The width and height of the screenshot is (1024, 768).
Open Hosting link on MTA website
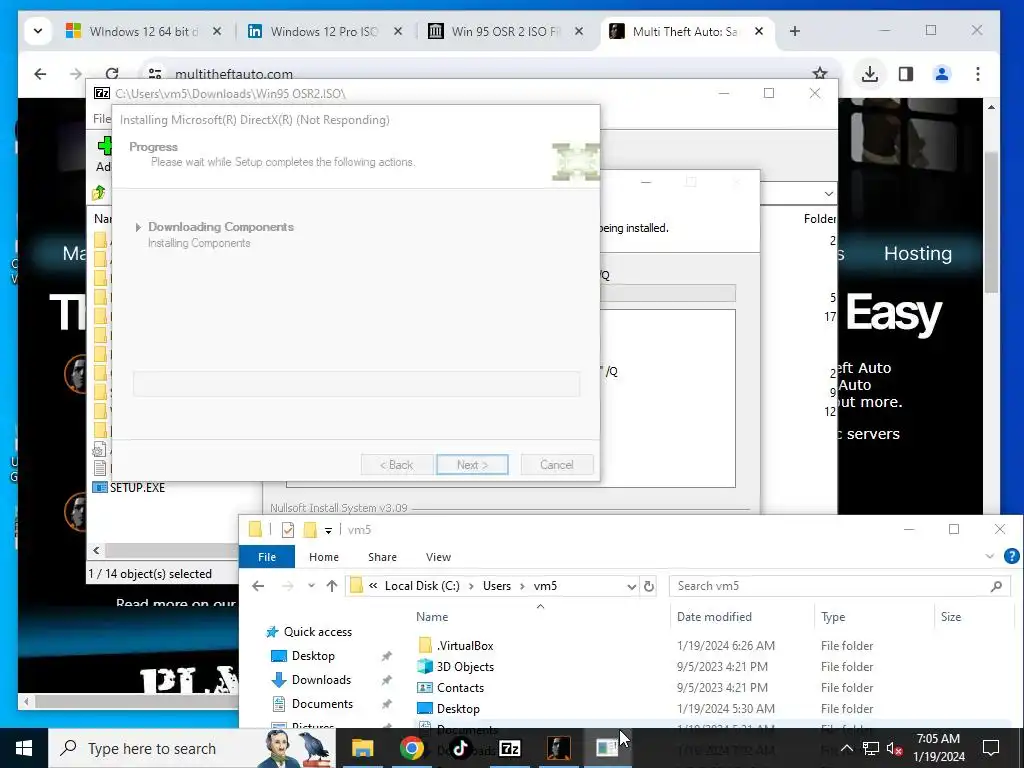coord(918,253)
